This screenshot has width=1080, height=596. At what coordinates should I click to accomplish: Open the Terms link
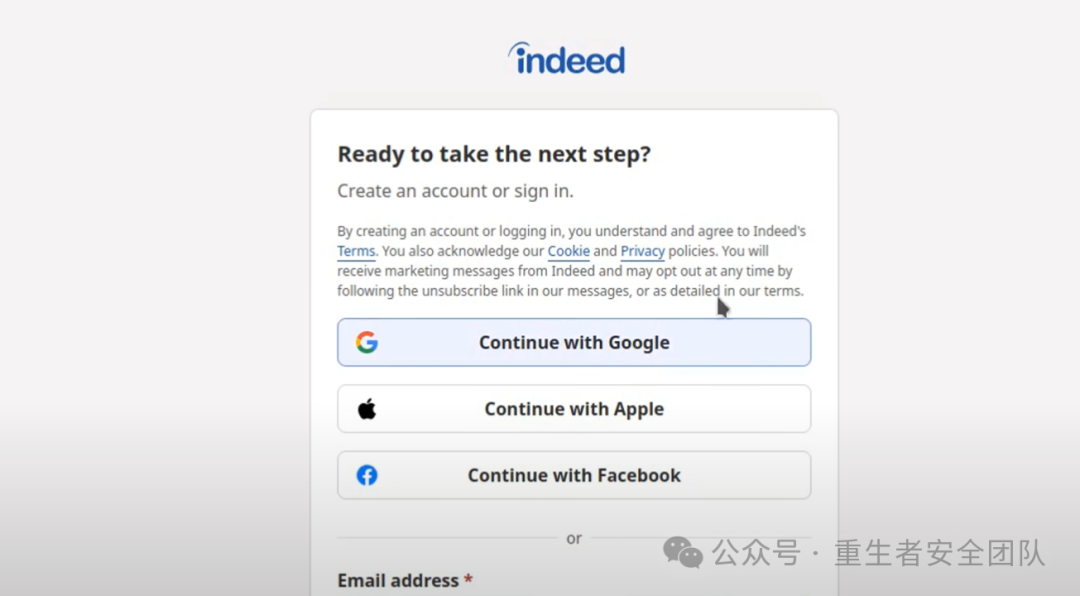[x=356, y=251]
